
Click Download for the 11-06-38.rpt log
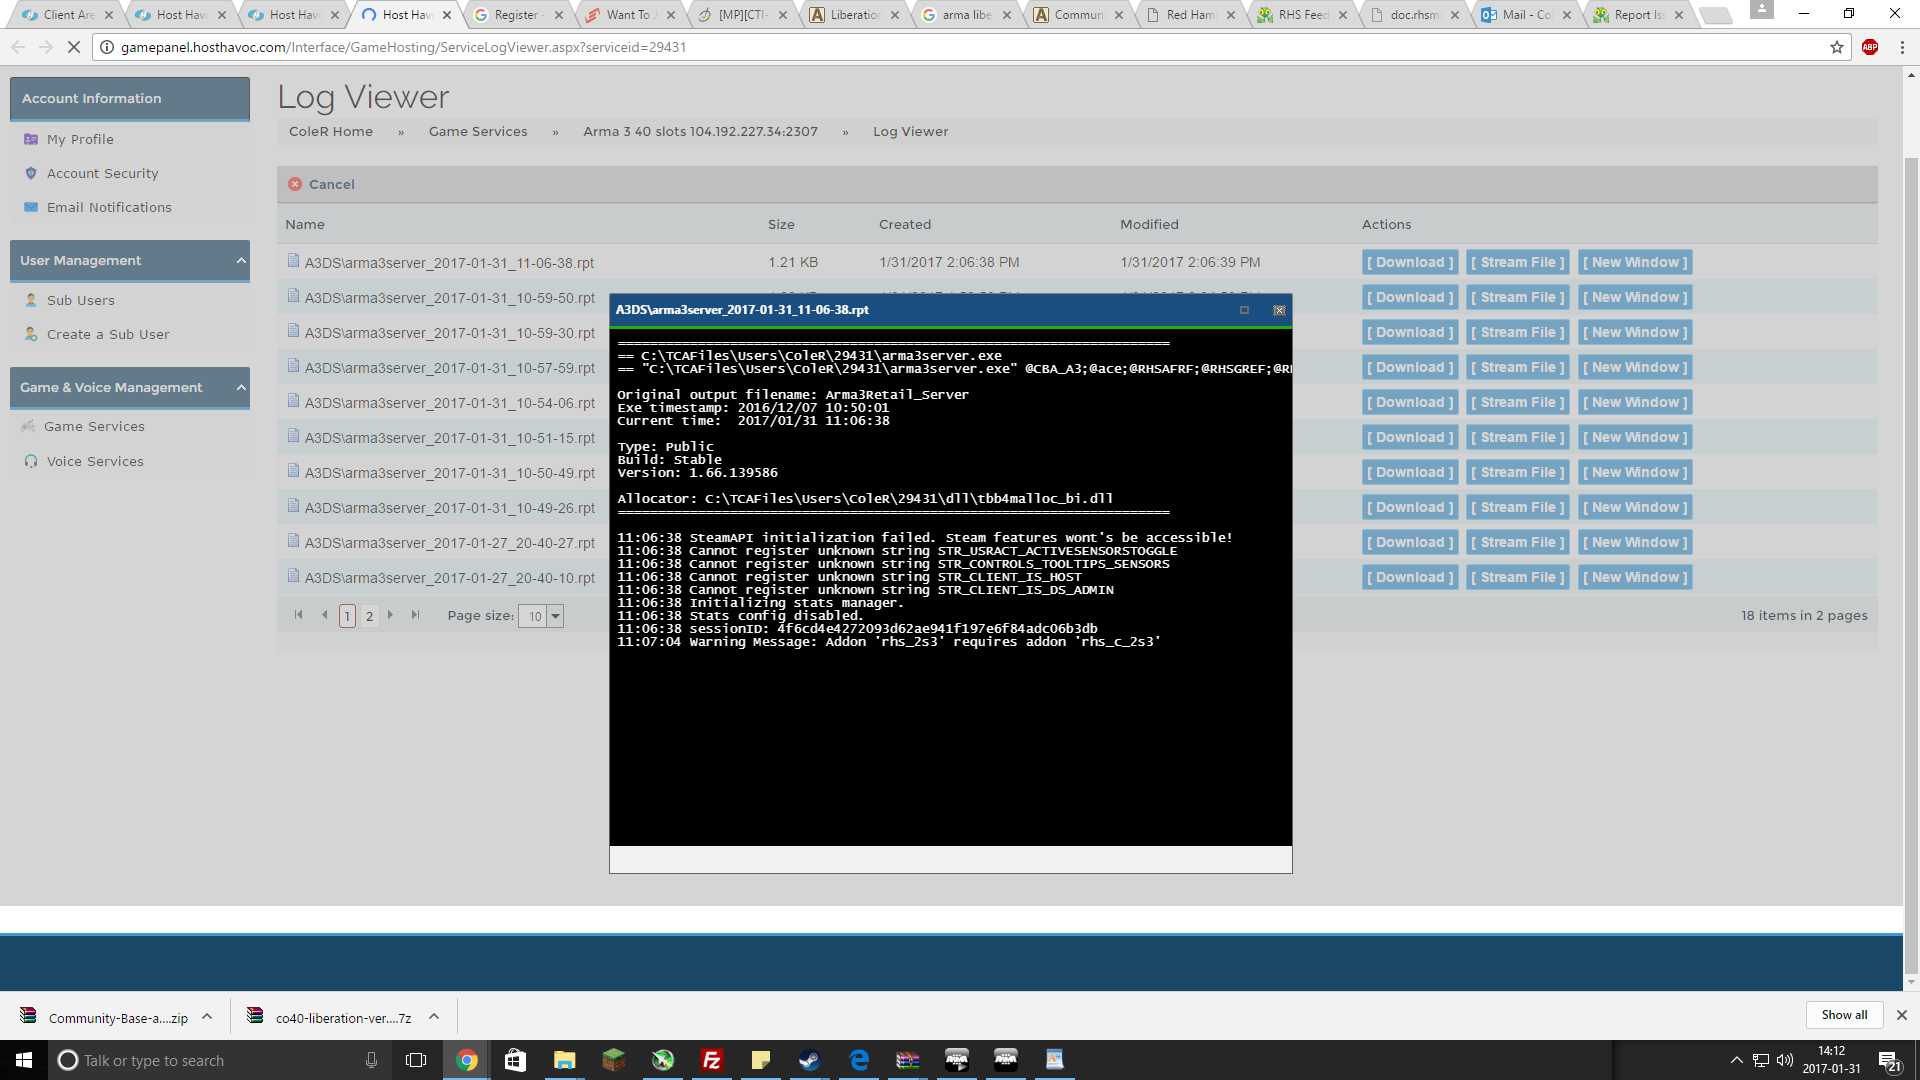click(x=1410, y=262)
